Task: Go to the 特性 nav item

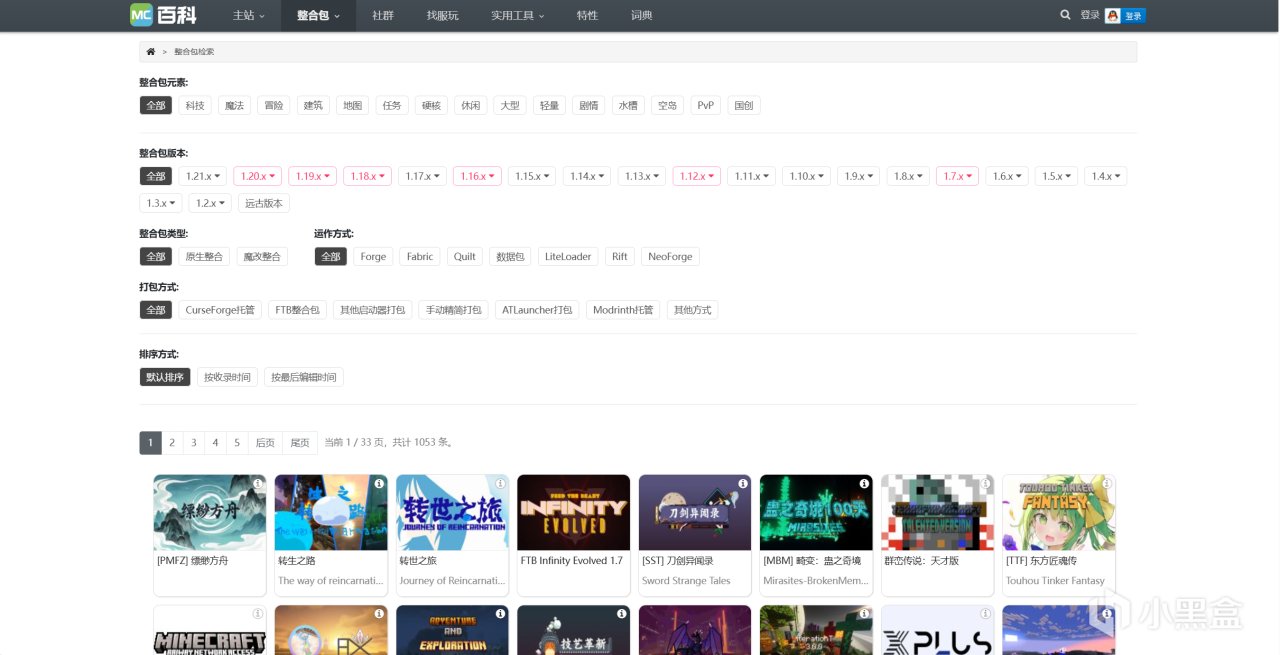Action: (x=587, y=15)
